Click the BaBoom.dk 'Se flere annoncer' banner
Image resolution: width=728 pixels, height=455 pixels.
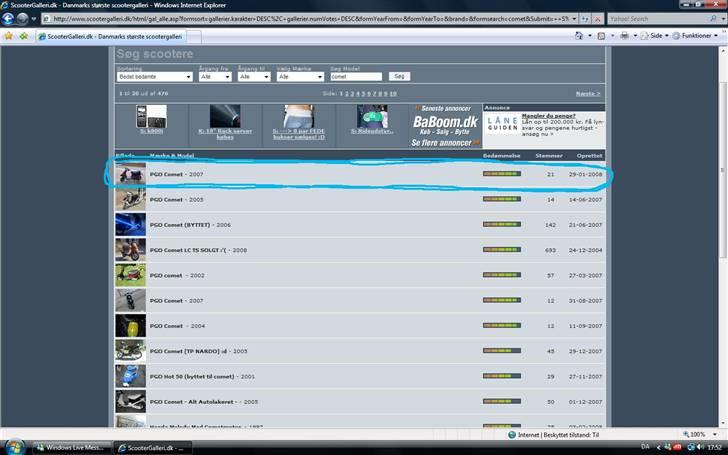coord(445,126)
